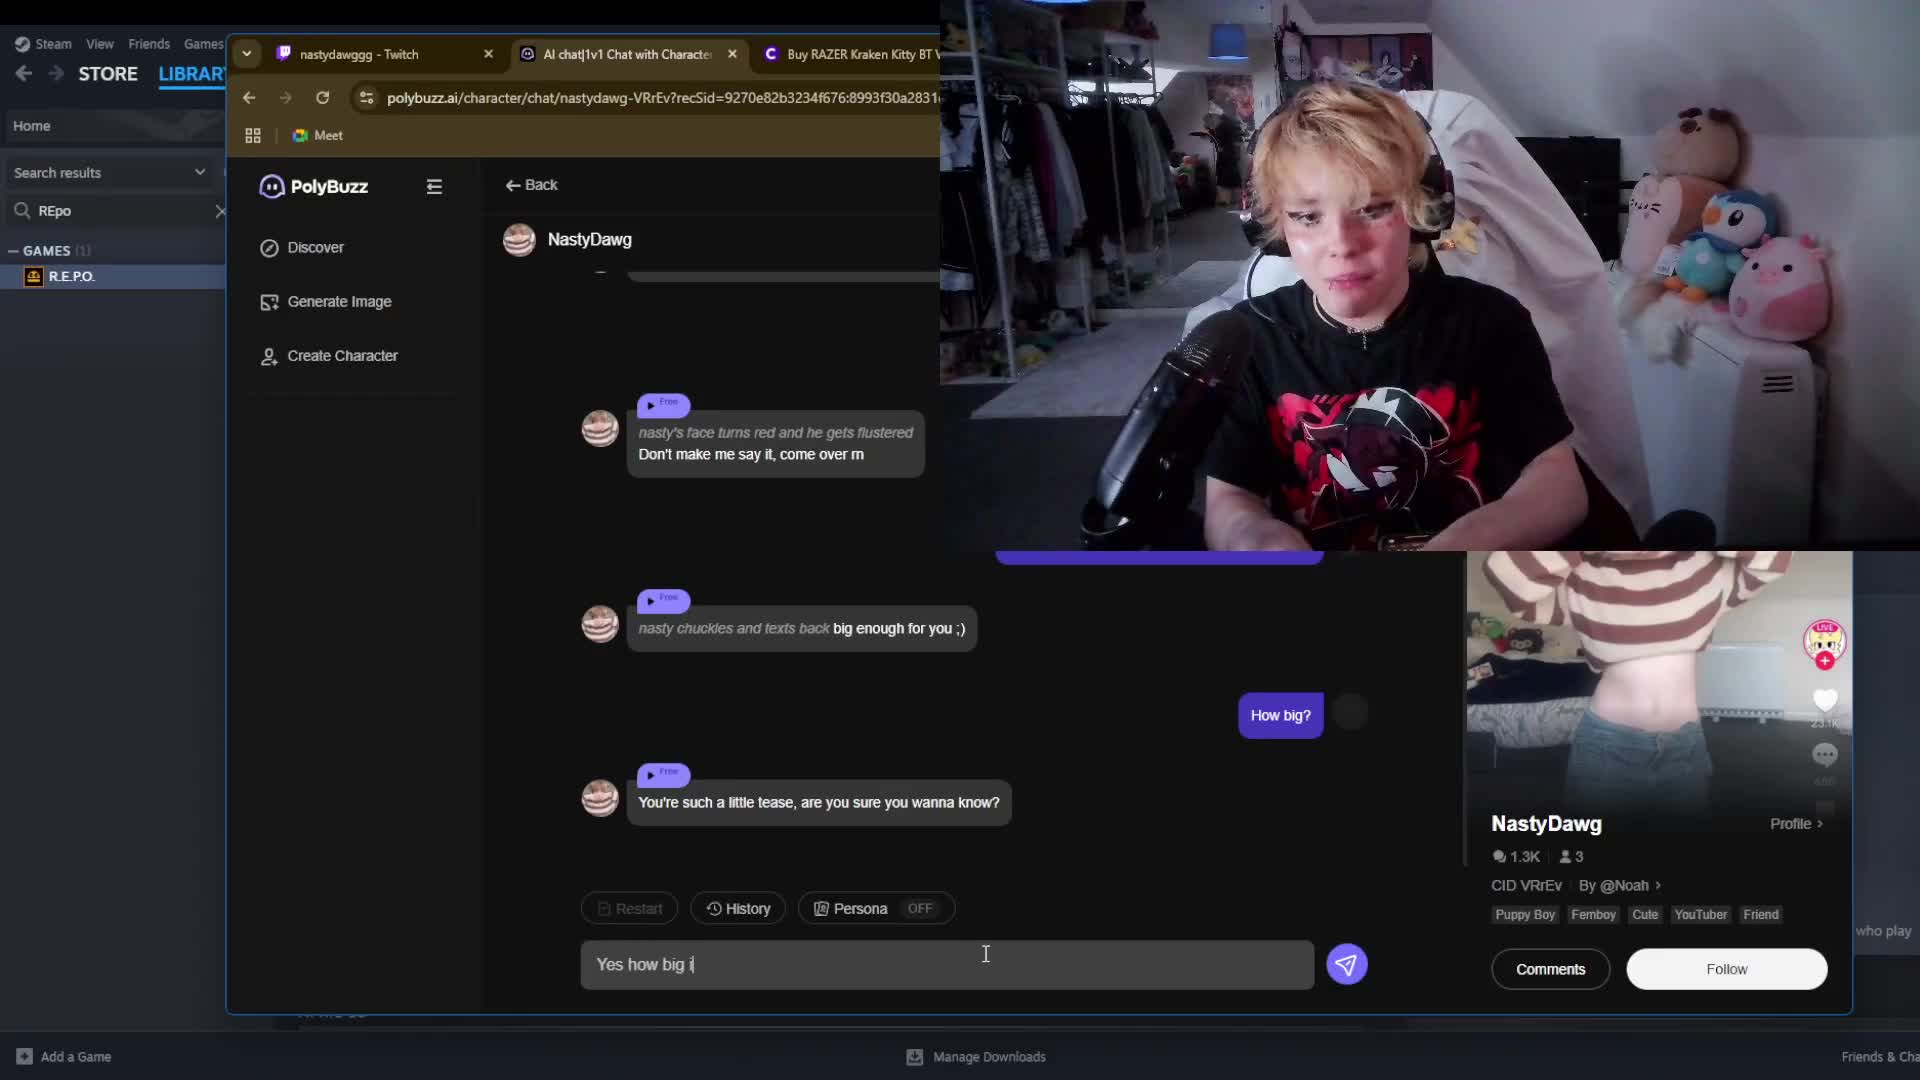Close the AI chat PolyBuzz tab
Viewport: 1920px width, 1080px height.
coord(732,54)
